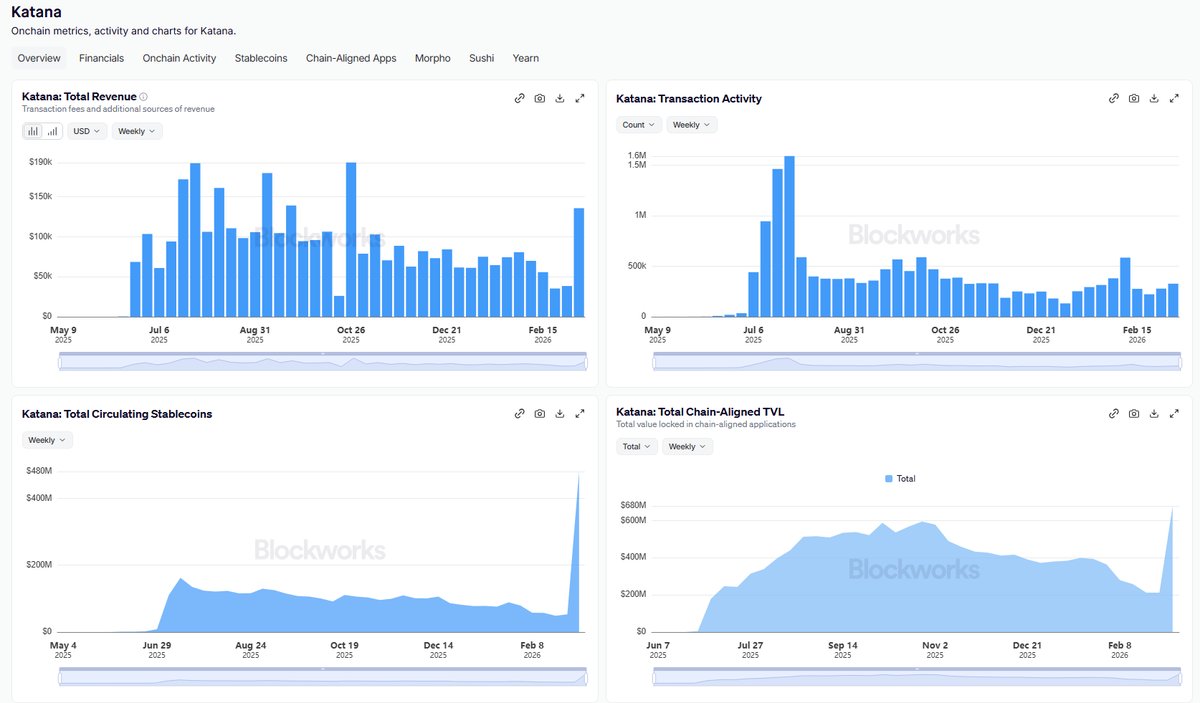Select bar chart view in Total Revenue
The height and width of the screenshot is (703, 1200).
33,131
